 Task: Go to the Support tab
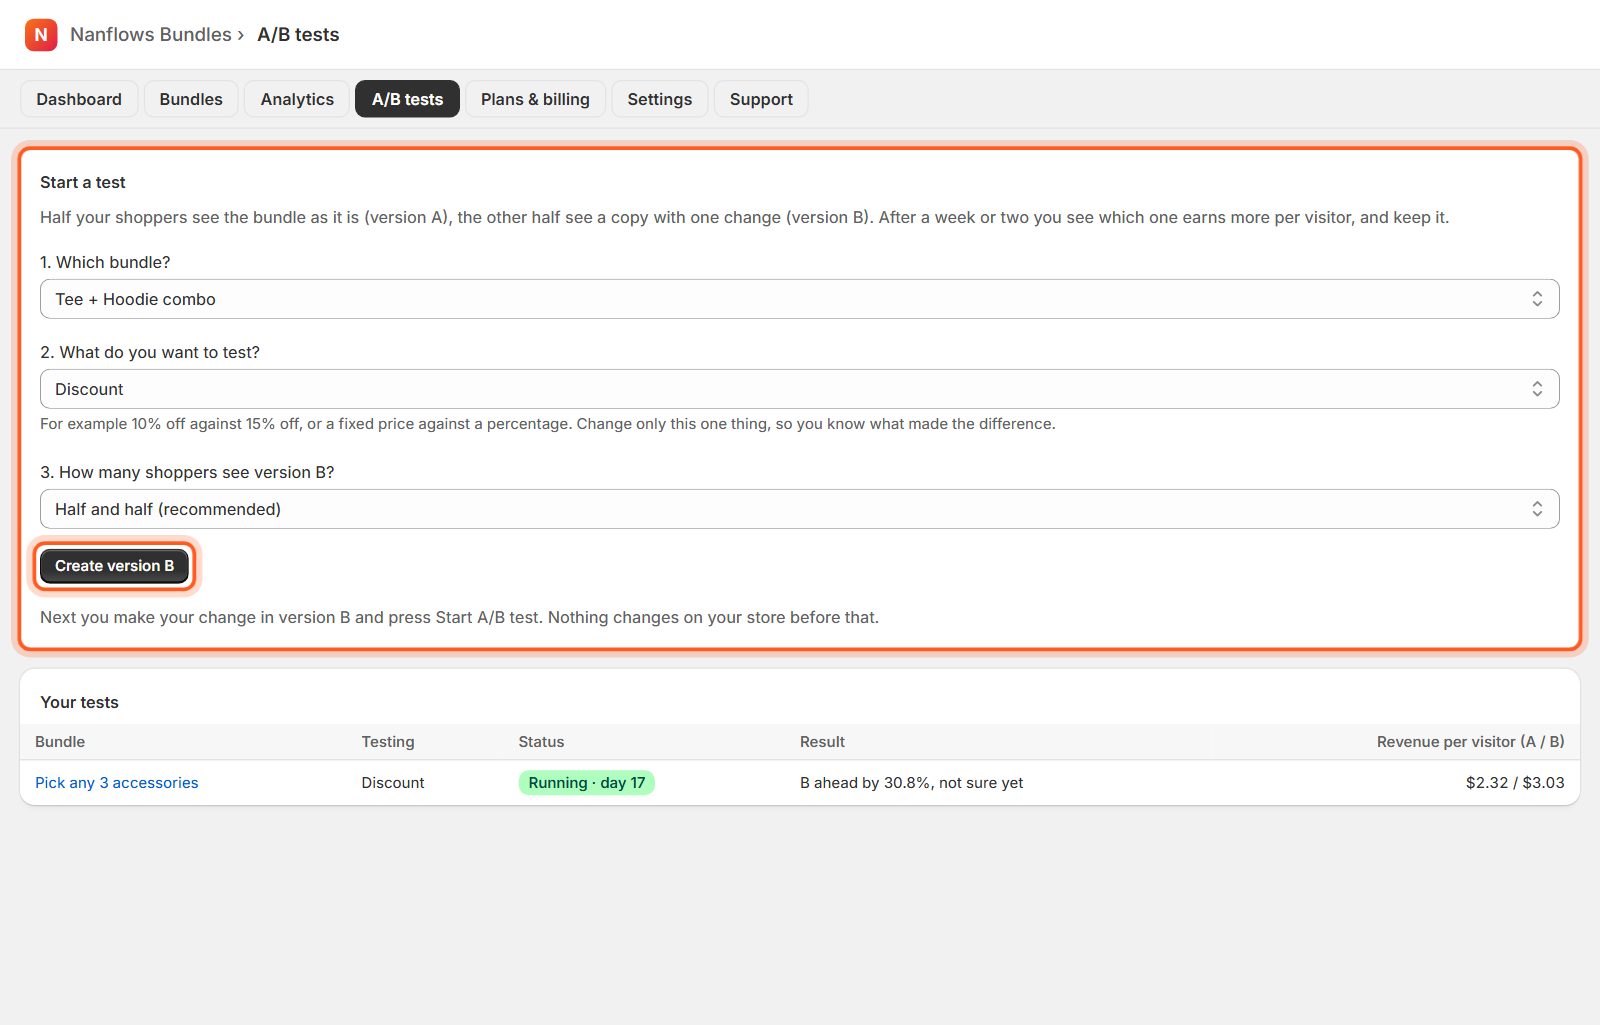point(761,99)
